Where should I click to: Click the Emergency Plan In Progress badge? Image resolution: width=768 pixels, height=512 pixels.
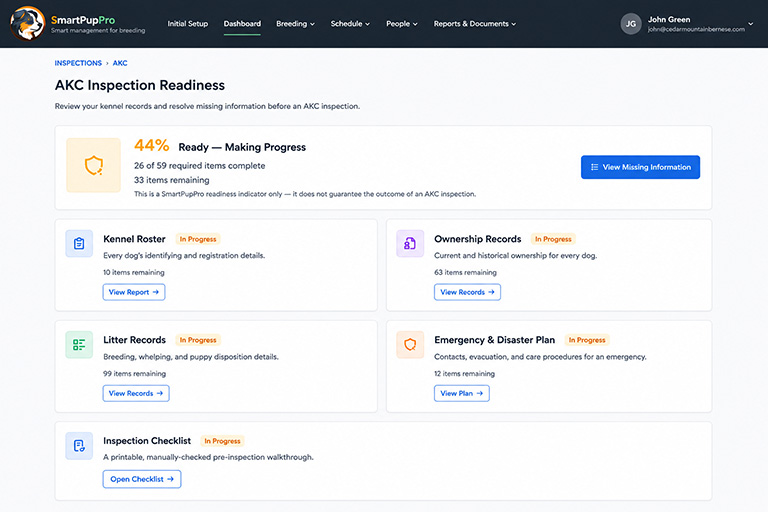click(587, 340)
